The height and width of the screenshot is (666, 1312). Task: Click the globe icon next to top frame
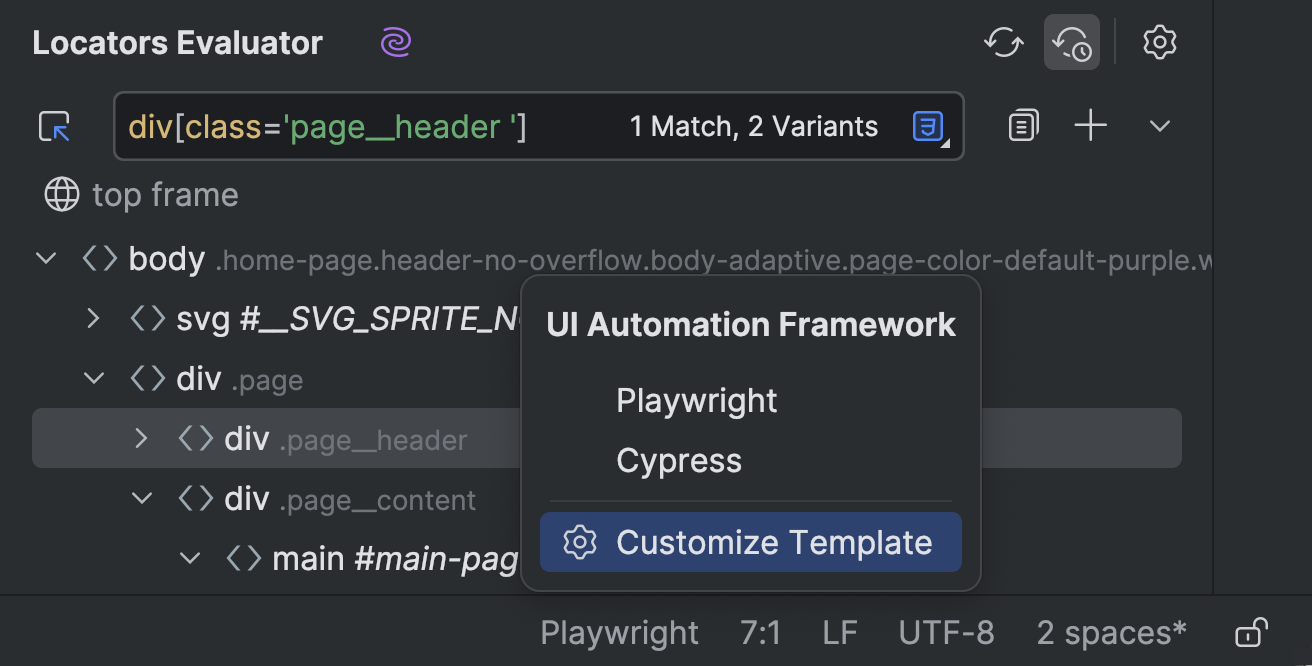click(61, 194)
